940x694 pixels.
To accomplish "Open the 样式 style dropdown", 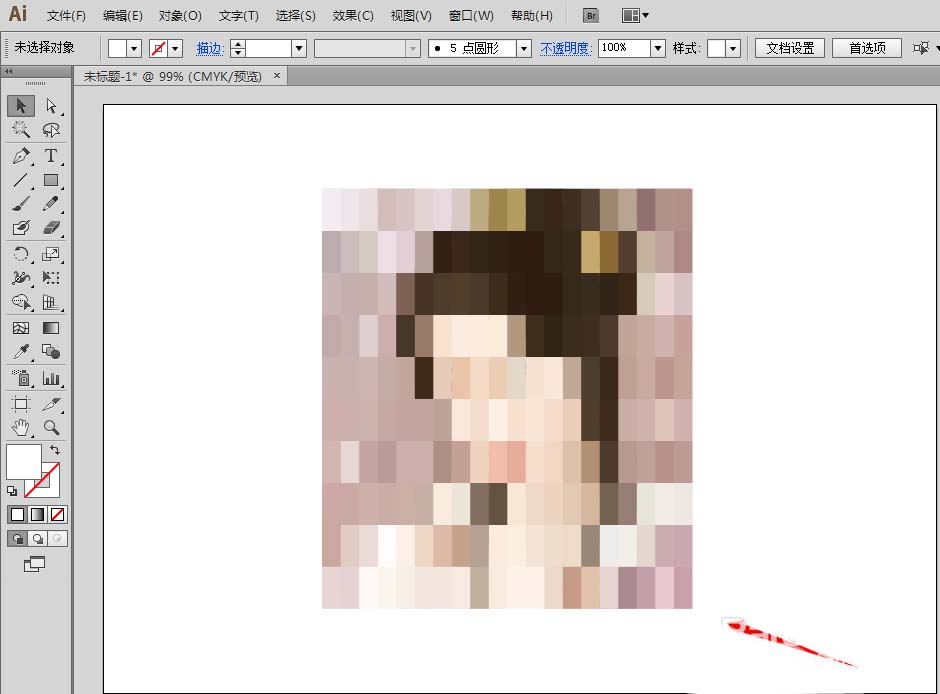I will 733,49.
